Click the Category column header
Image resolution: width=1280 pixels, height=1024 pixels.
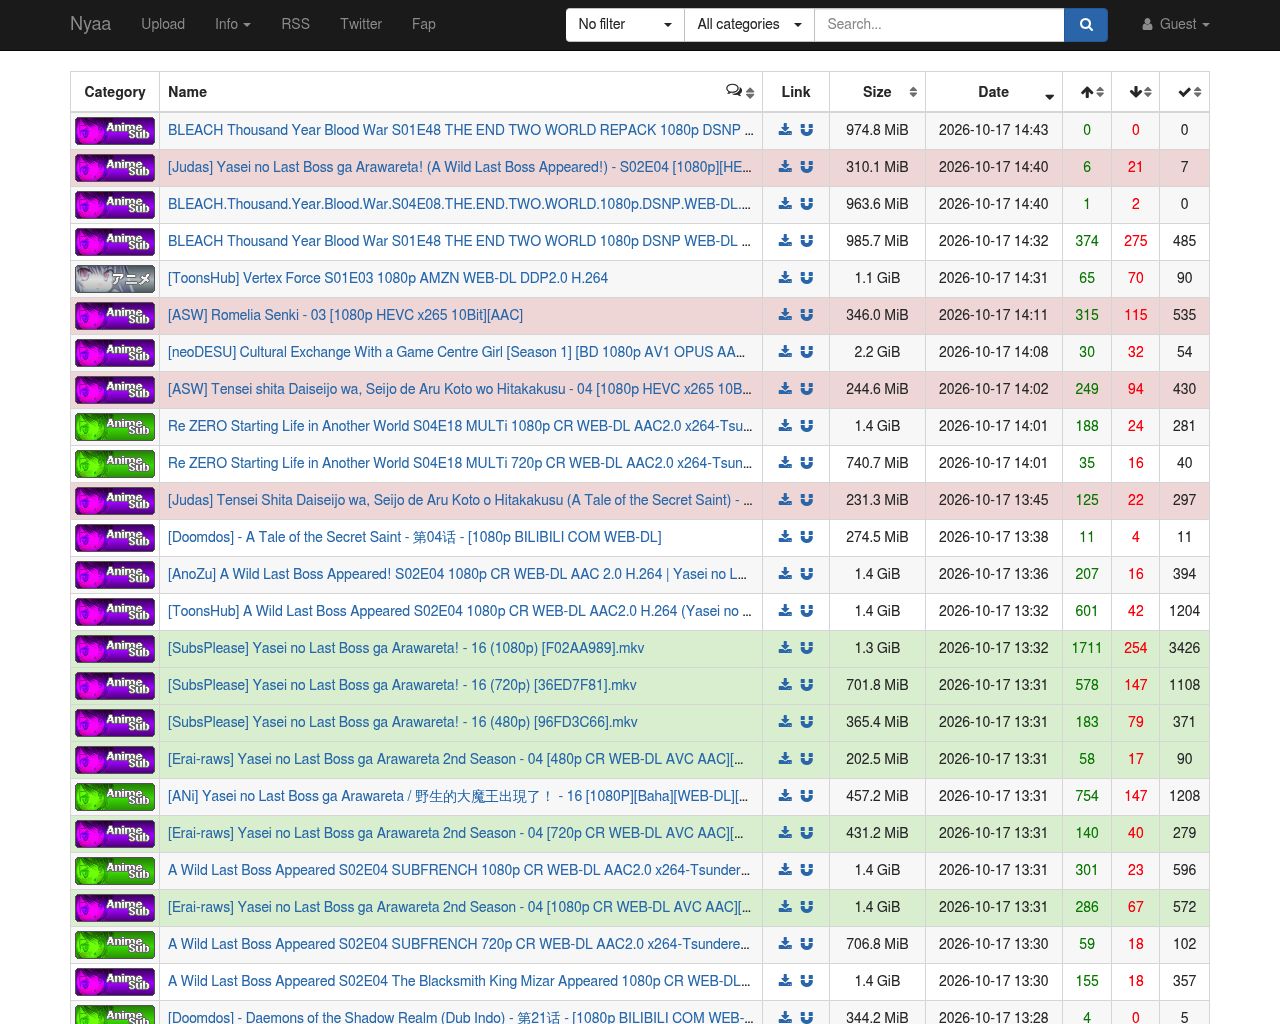point(115,92)
